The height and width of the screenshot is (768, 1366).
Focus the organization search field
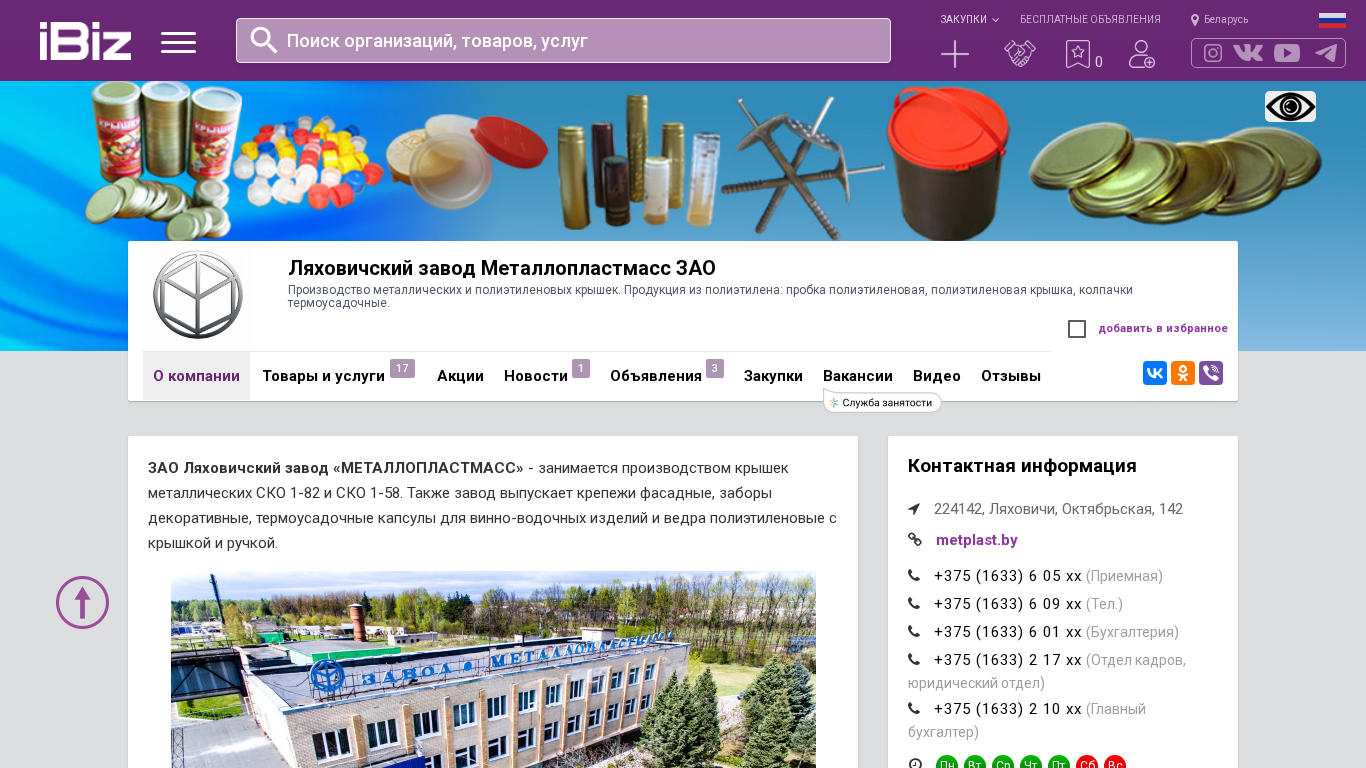click(563, 40)
